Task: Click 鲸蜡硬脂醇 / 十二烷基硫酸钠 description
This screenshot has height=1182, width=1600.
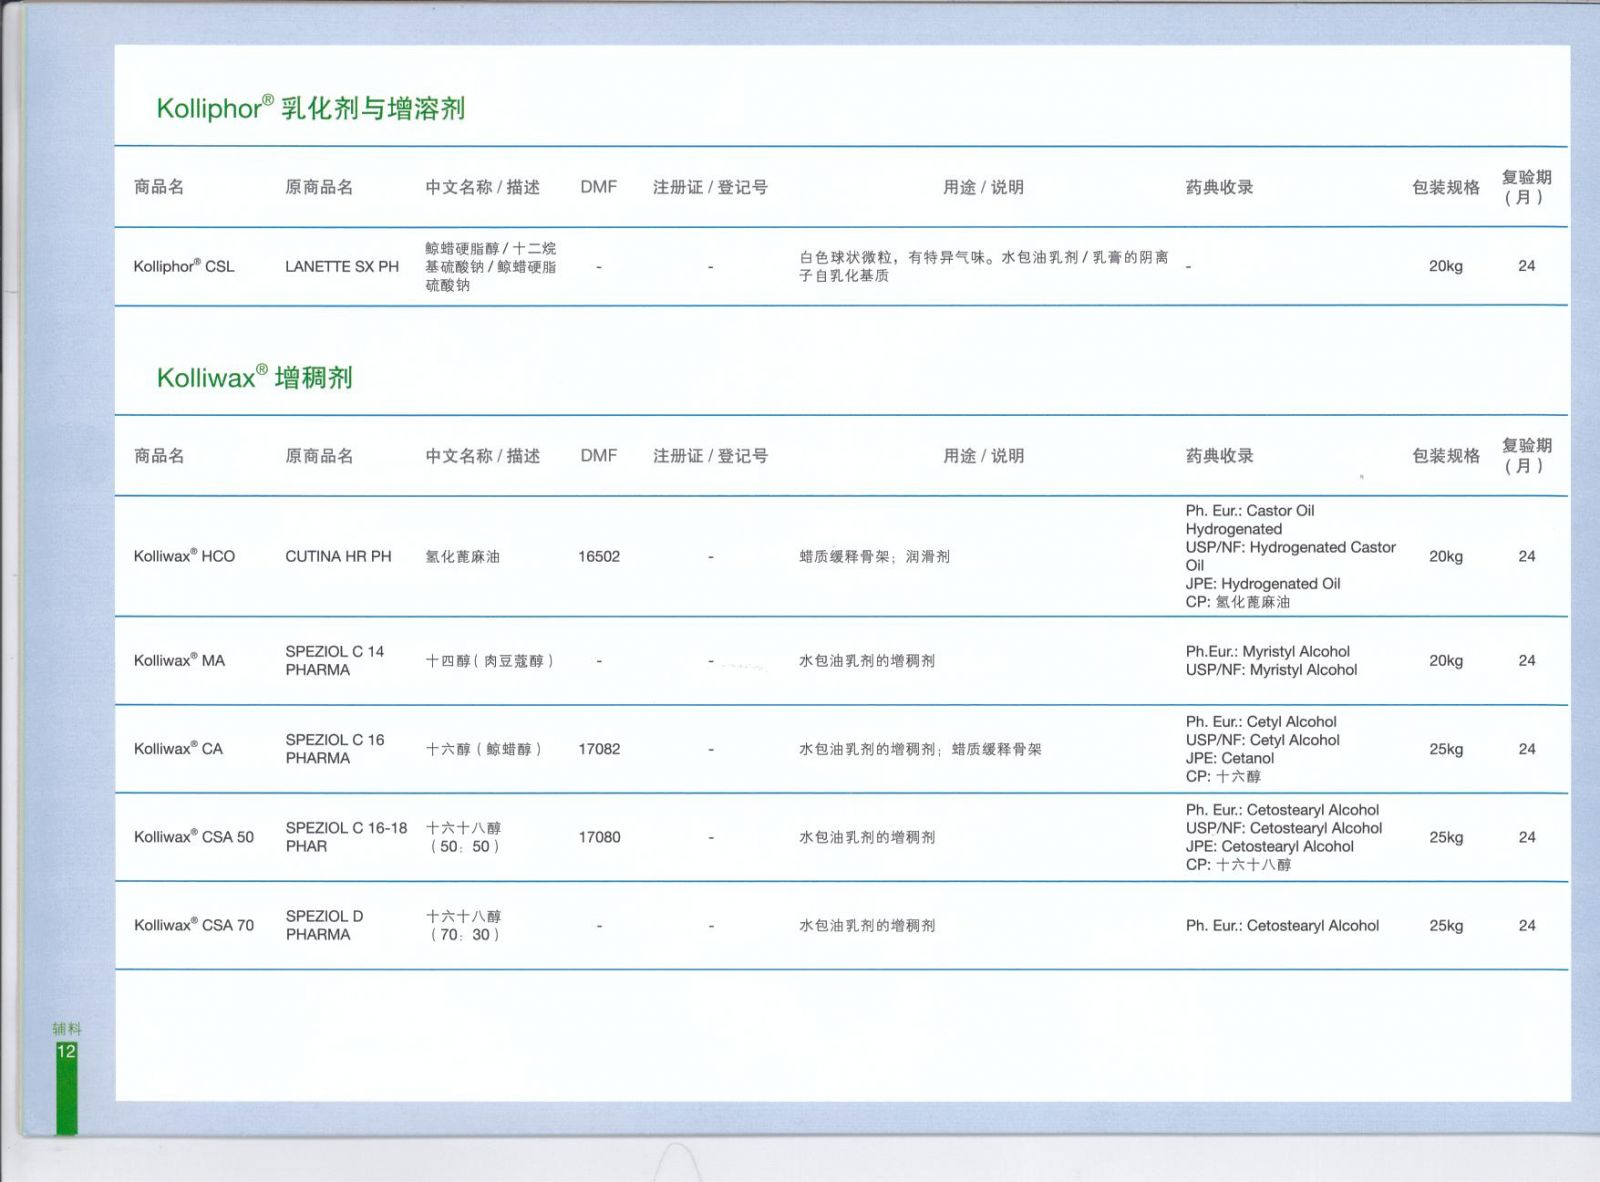Action: 491,266
